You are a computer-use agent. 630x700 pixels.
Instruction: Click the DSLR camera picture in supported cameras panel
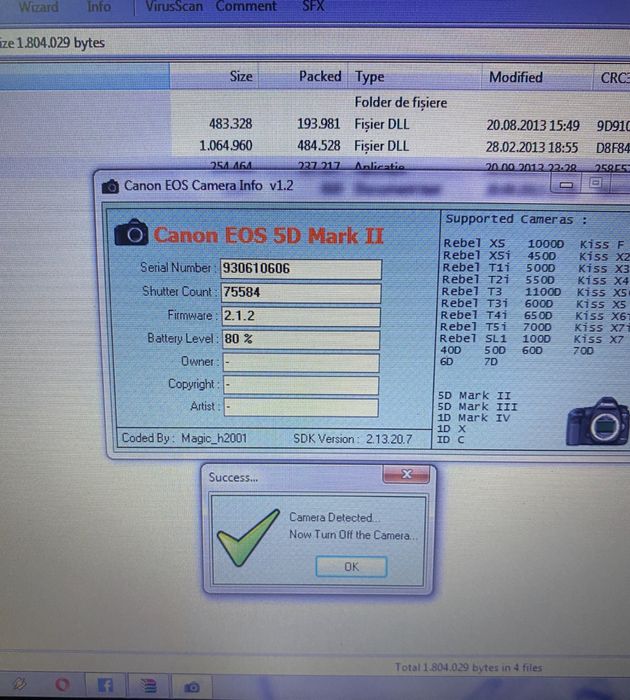click(x=597, y=422)
